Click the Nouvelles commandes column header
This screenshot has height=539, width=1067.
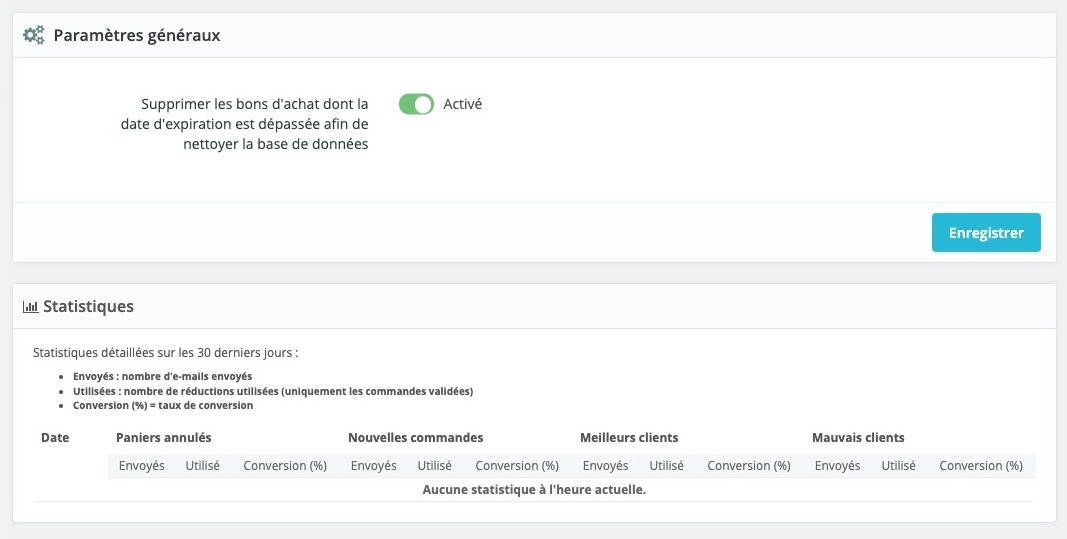(415, 438)
